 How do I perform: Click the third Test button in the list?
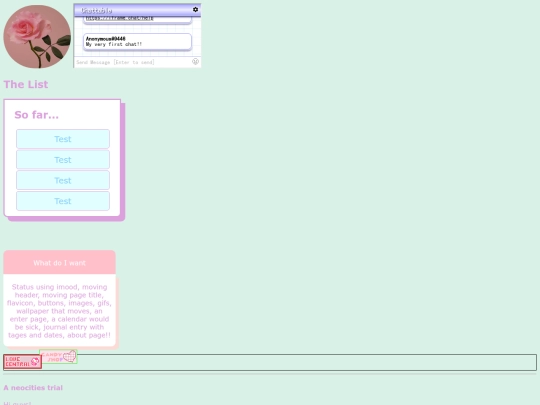click(63, 180)
